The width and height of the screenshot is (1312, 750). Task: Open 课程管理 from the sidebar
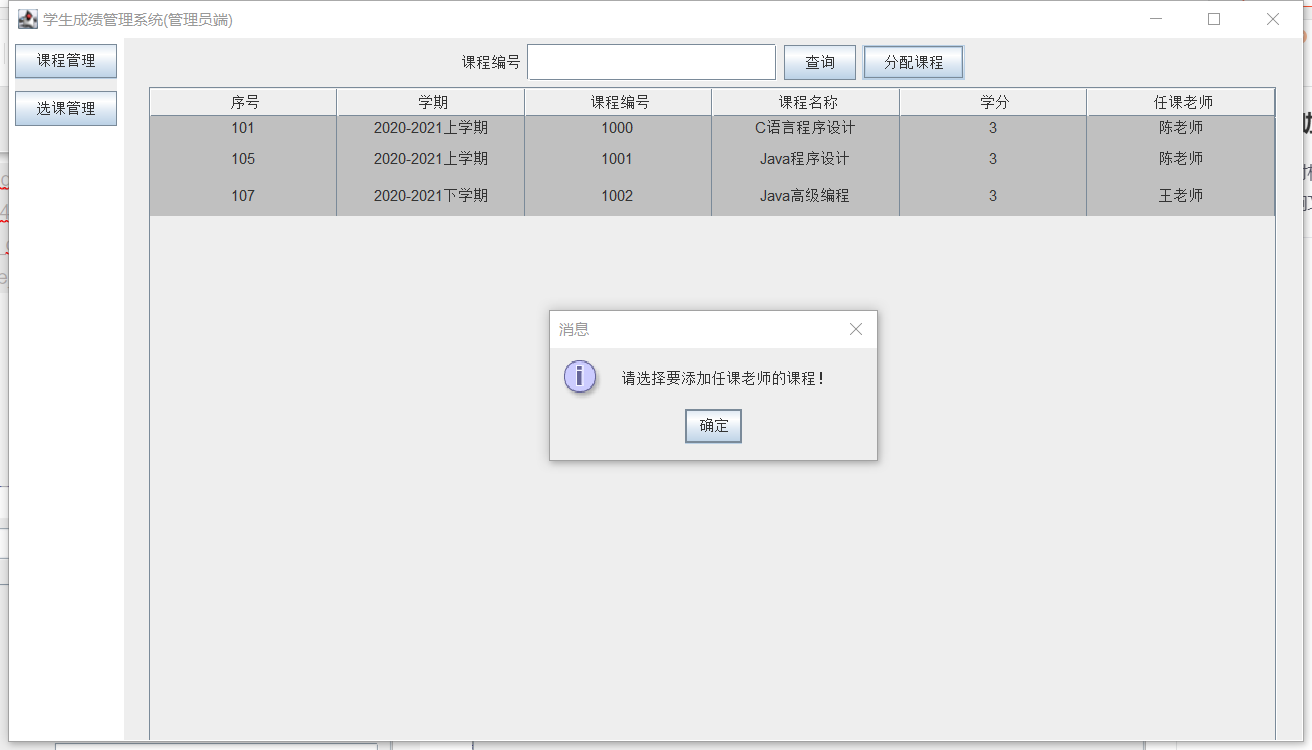coord(66,61)
